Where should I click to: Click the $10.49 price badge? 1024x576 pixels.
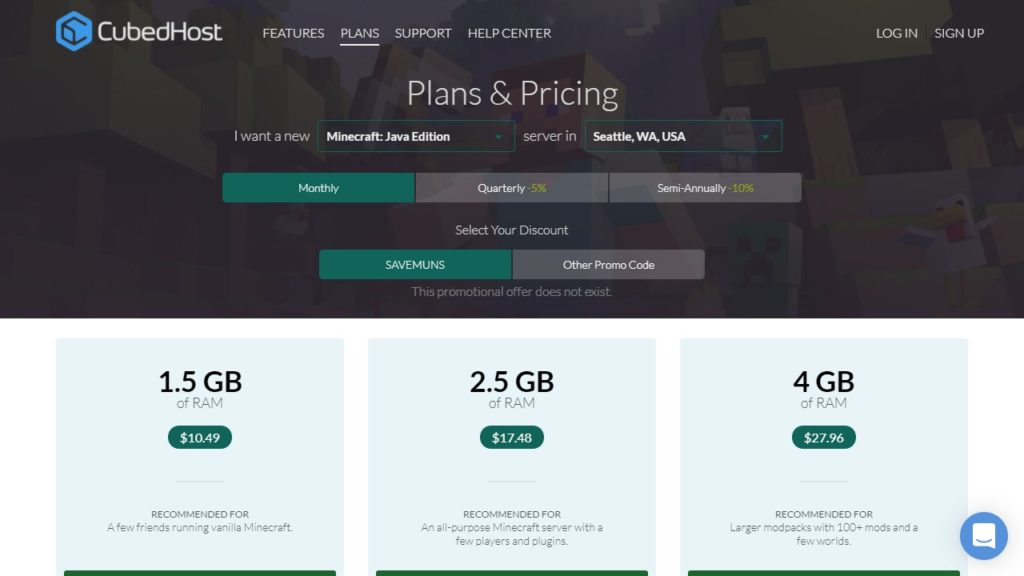coord(200,438)
